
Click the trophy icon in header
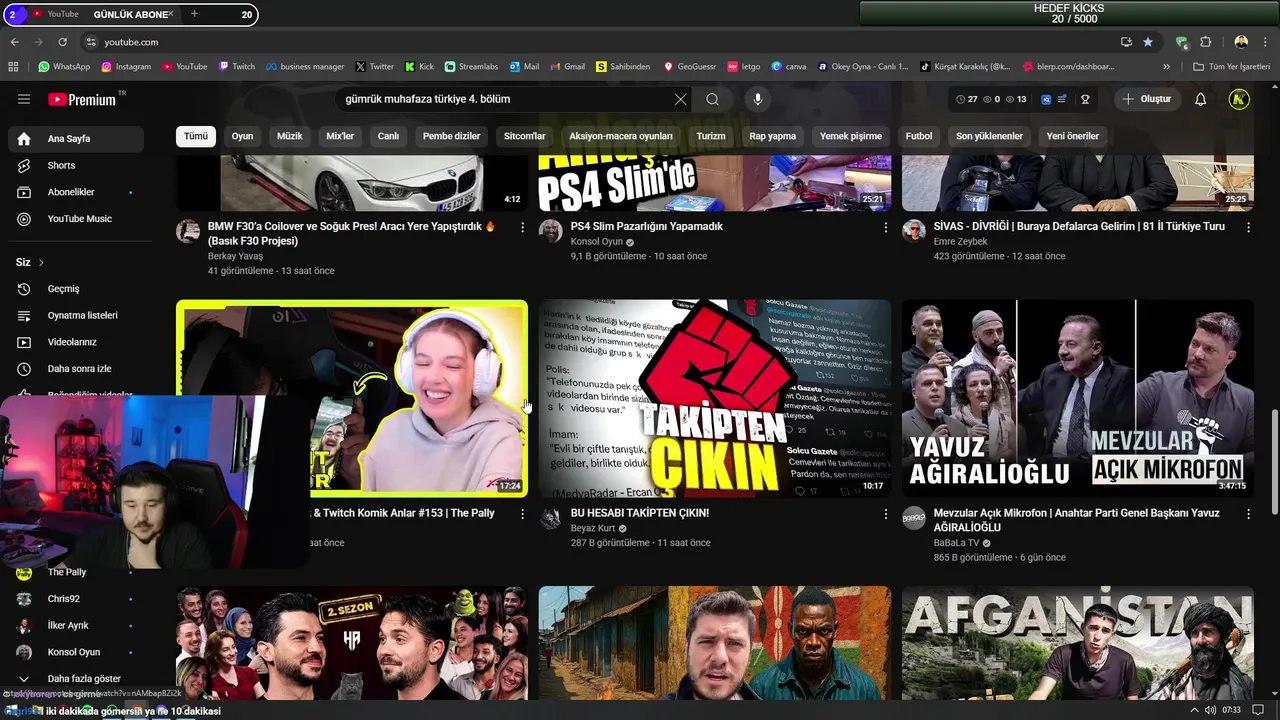(x=1085, y=99)
